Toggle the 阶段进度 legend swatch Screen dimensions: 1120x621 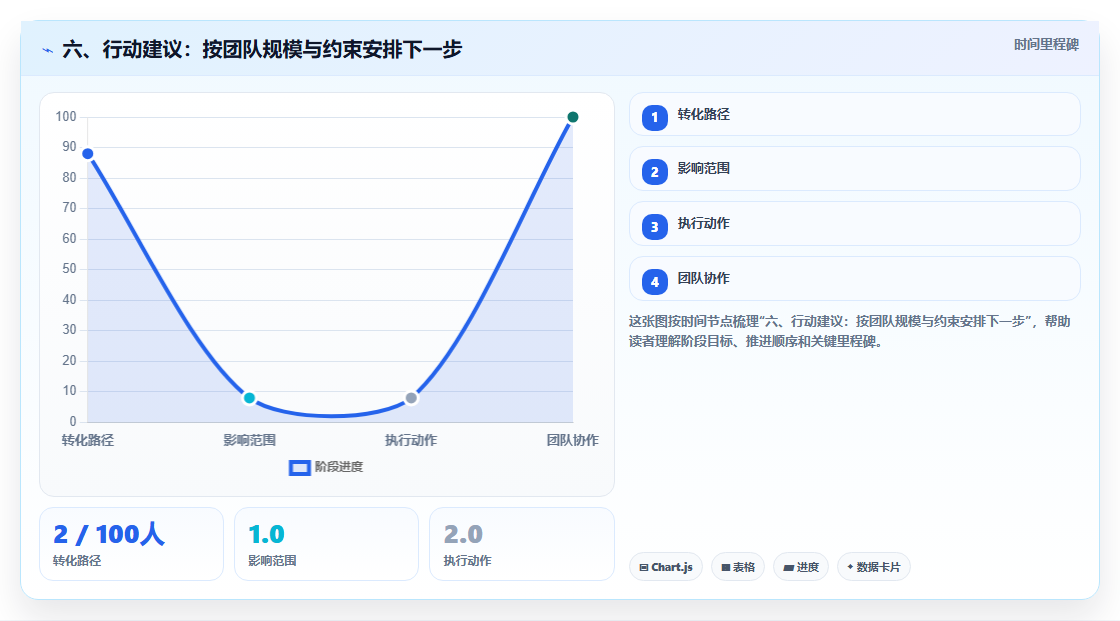click(299, 467)
